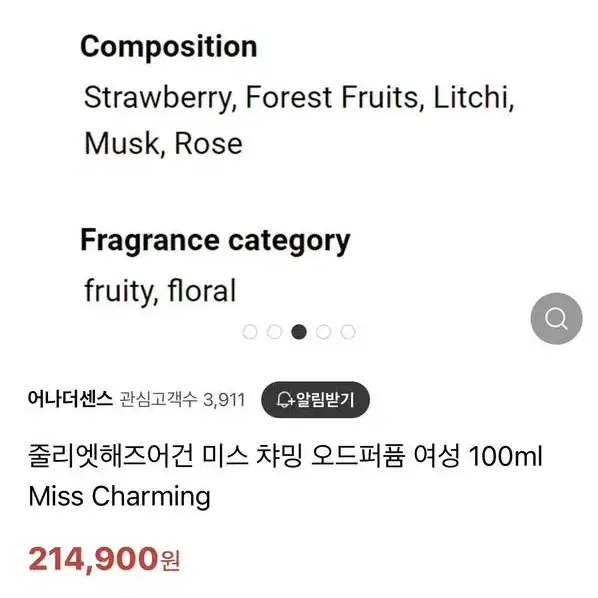
Task: Click the Composition heading in image
Action: (x=169, y=47)
